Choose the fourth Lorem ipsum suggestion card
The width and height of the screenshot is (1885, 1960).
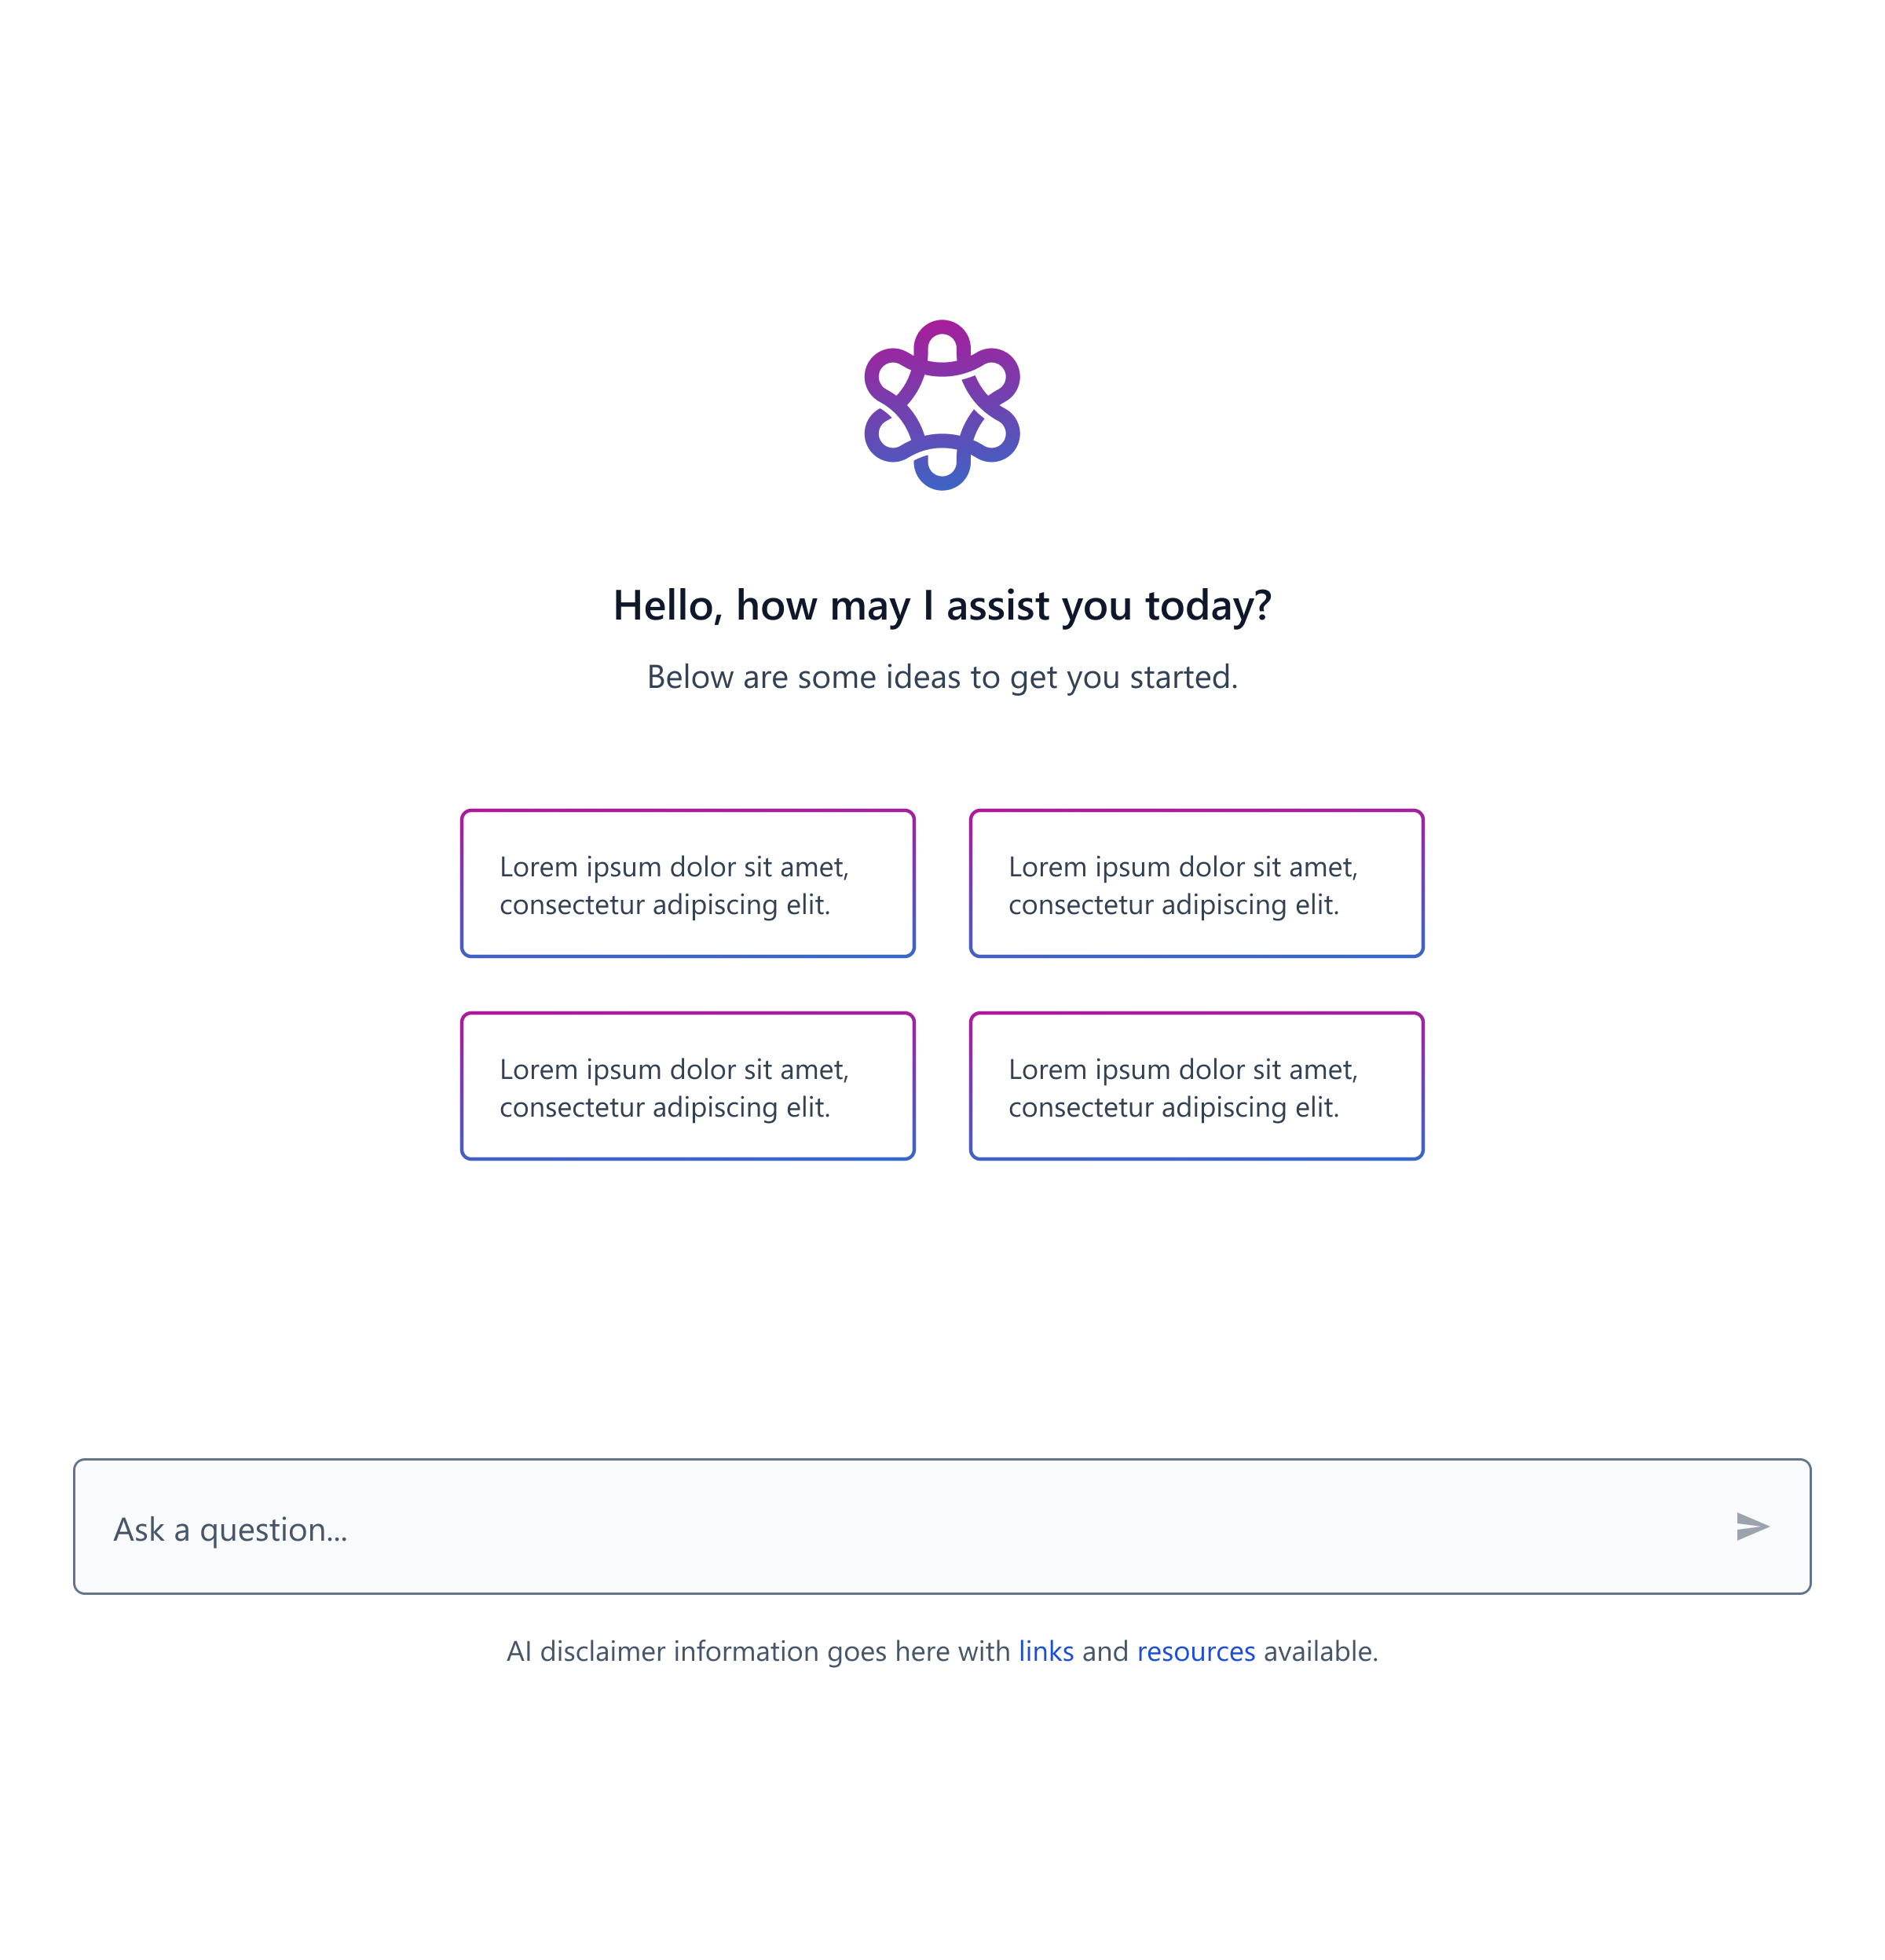pos(1197,1086)
